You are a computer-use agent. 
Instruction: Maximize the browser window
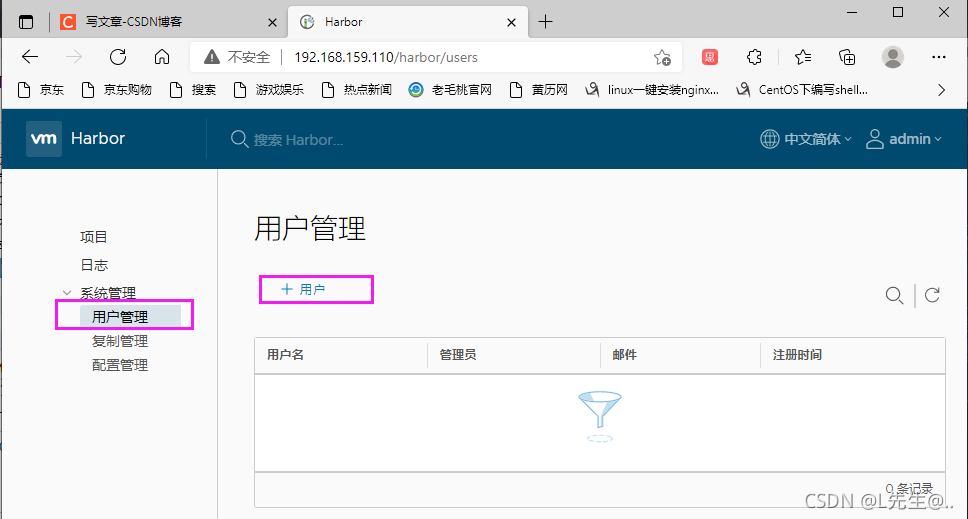[x=898, y=12]
